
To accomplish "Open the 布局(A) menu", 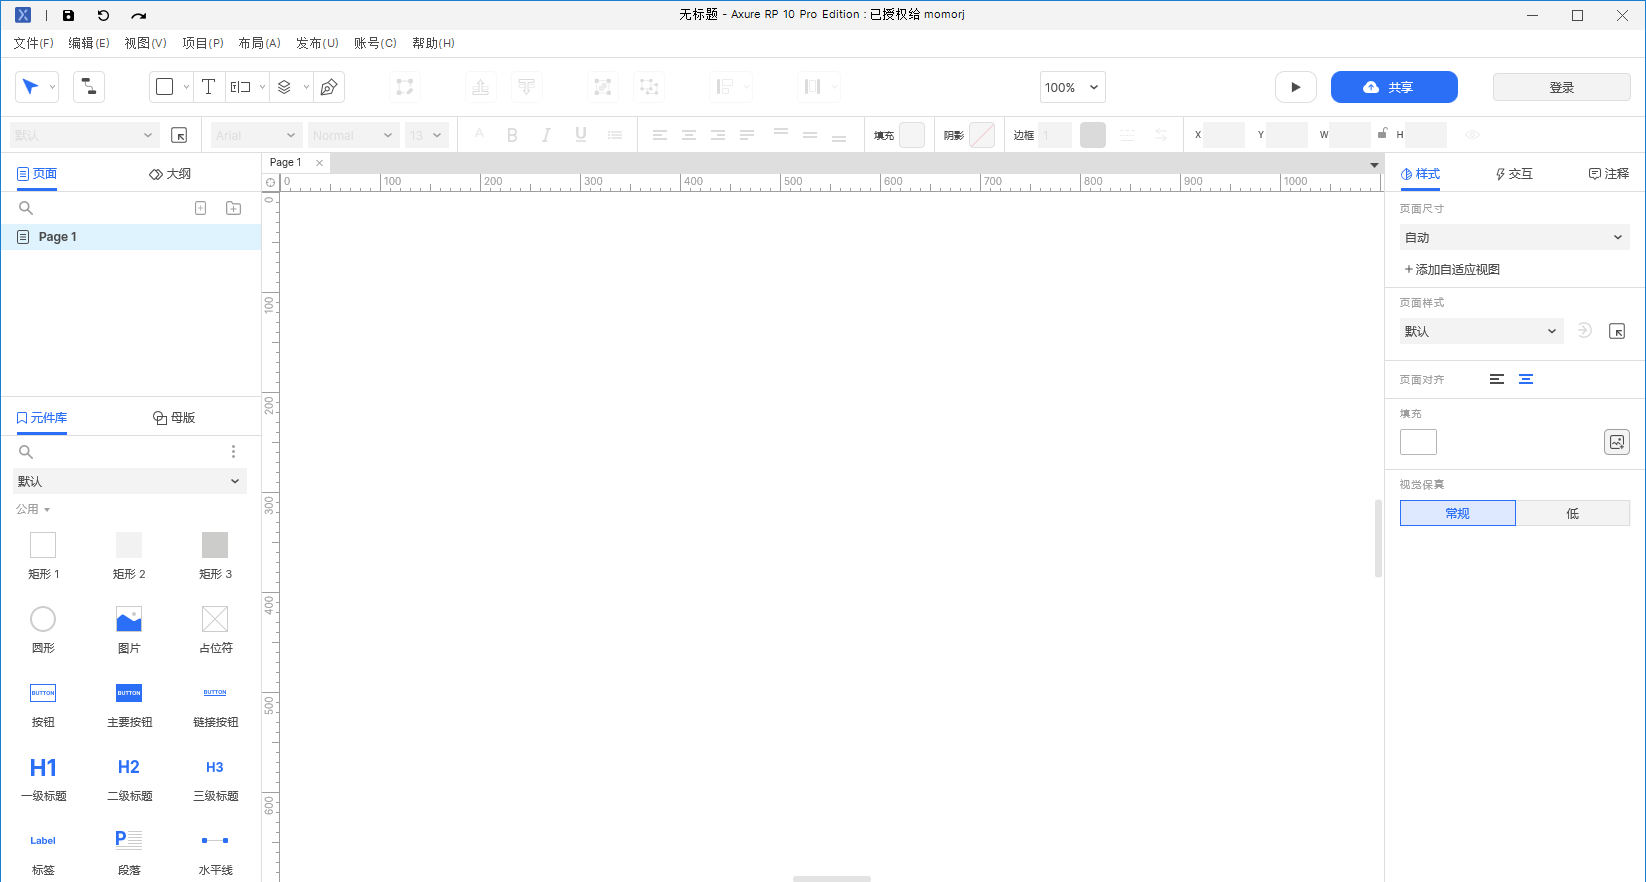I will pyautogui.click(x=259, y=43).
